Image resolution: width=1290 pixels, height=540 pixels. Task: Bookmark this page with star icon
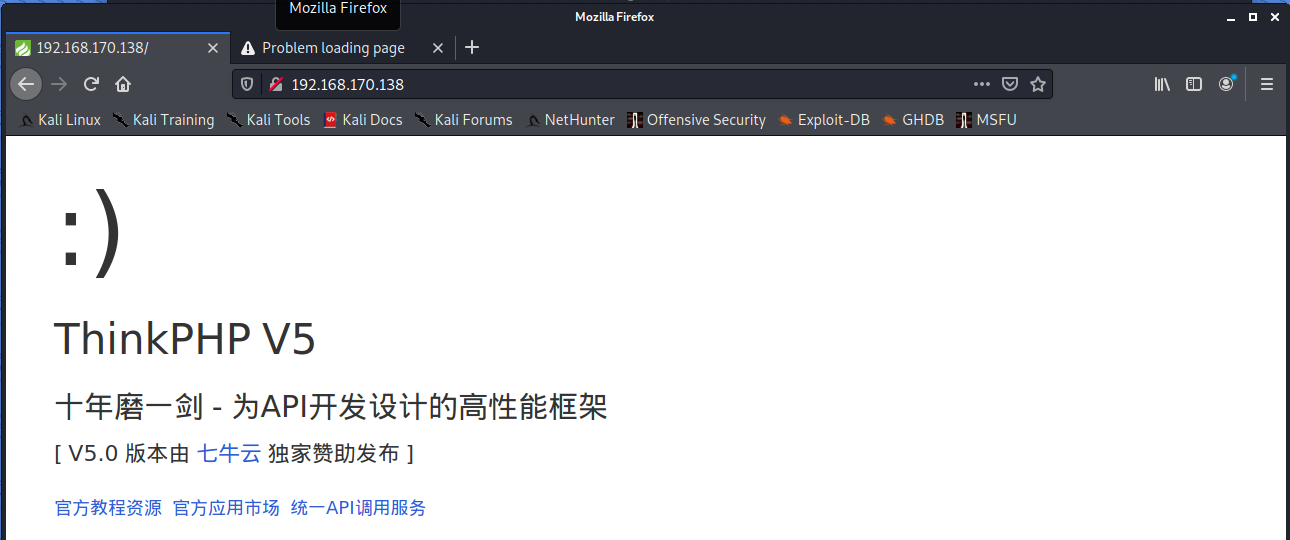pyautogui.click(x=1038, y=84)
